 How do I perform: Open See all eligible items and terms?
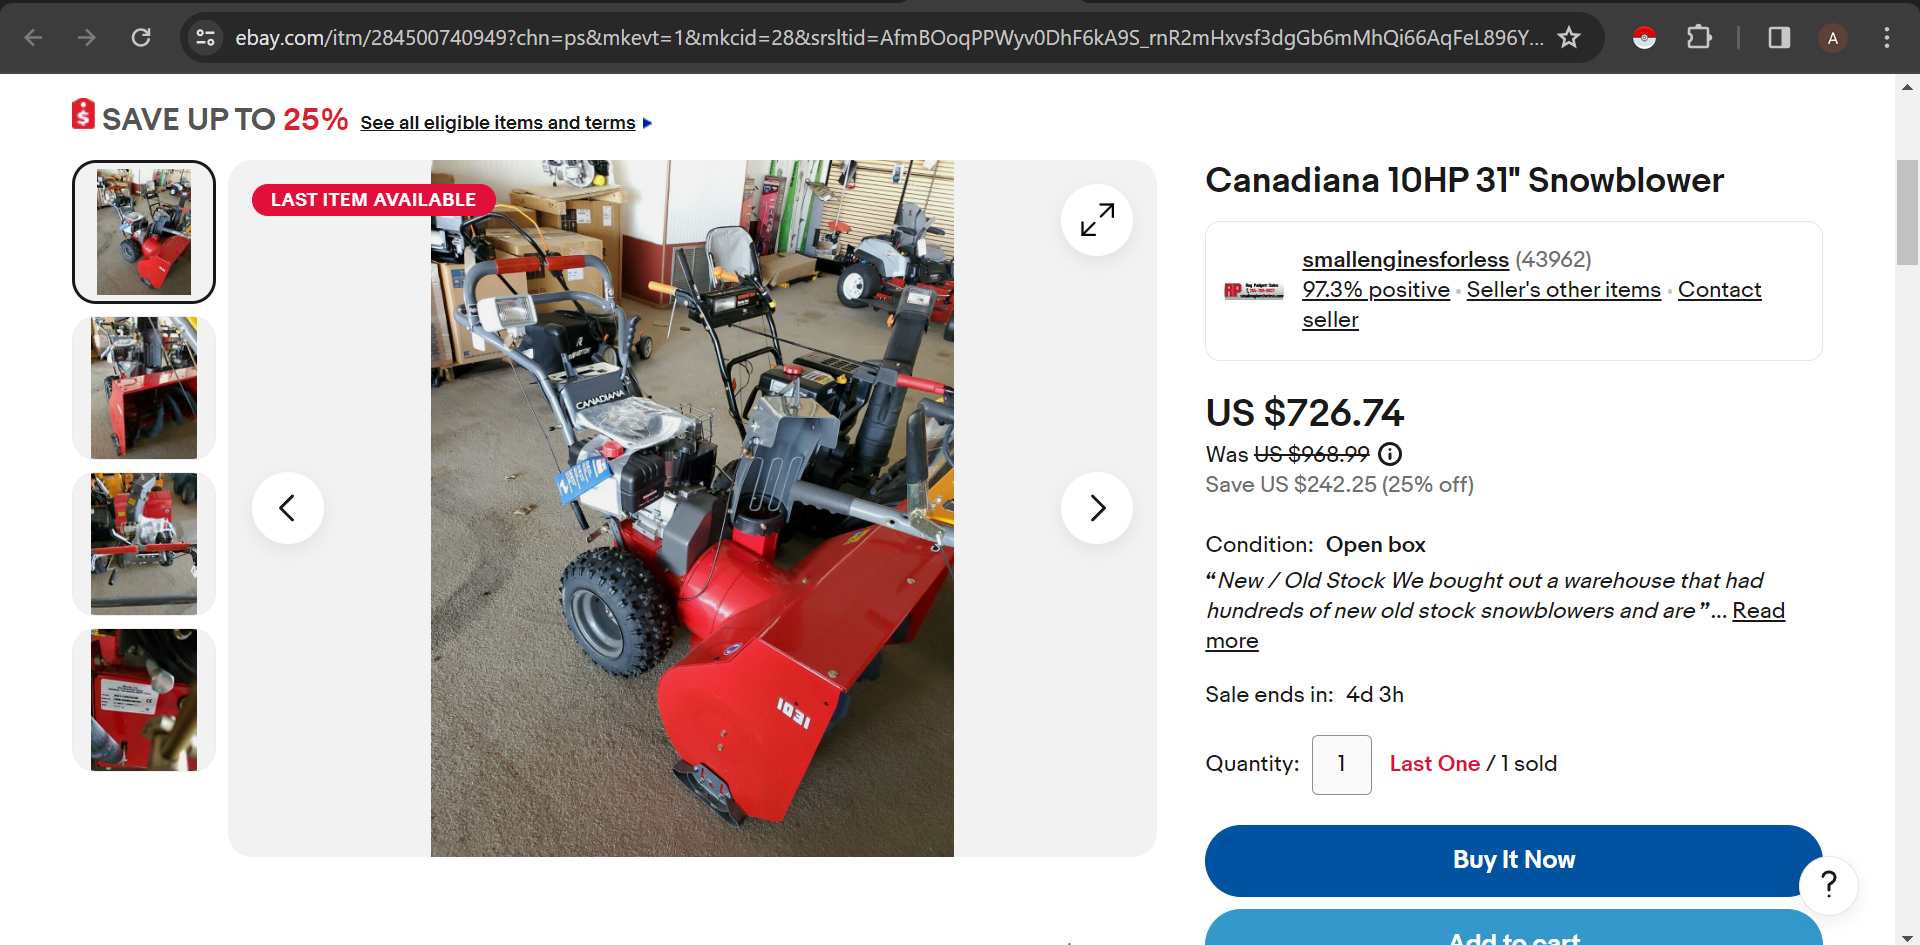coord(498,123)
